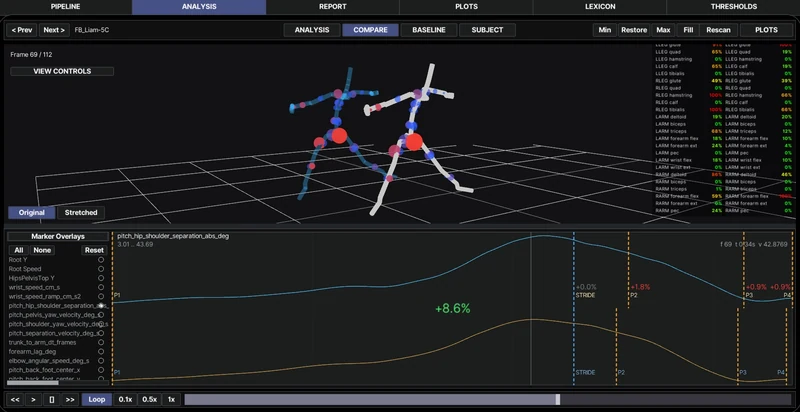Screen dimensions: 800x412
Task: Set playback speed to 0.5x
Action: pyautogui.click(x=149, y=399)
